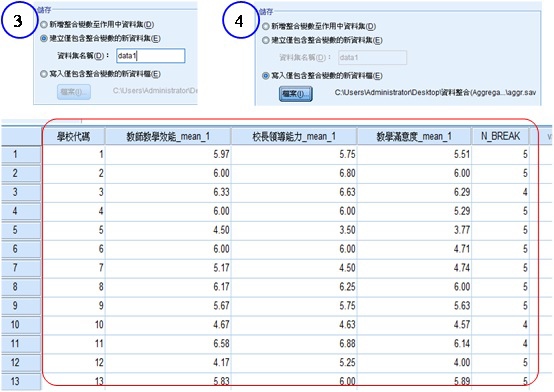This screenshot has width=554, height=392.
Task: Select the unchecked 建立僅包含整合變數的新資料集 radio button
Action: [x=266, y=40]
